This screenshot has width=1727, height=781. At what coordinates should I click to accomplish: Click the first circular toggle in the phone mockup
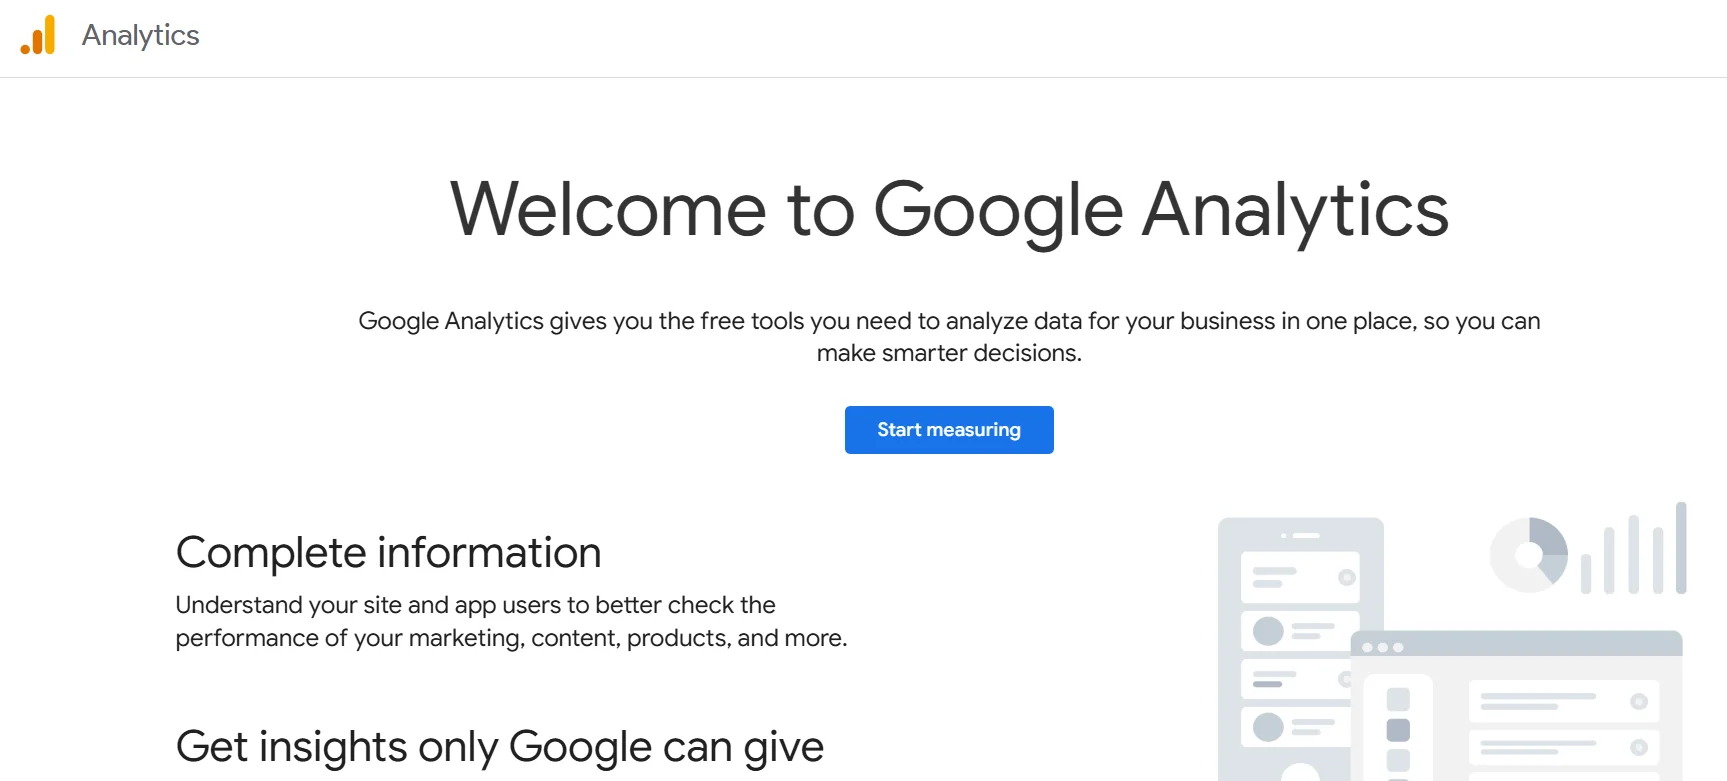(1346, 576)
